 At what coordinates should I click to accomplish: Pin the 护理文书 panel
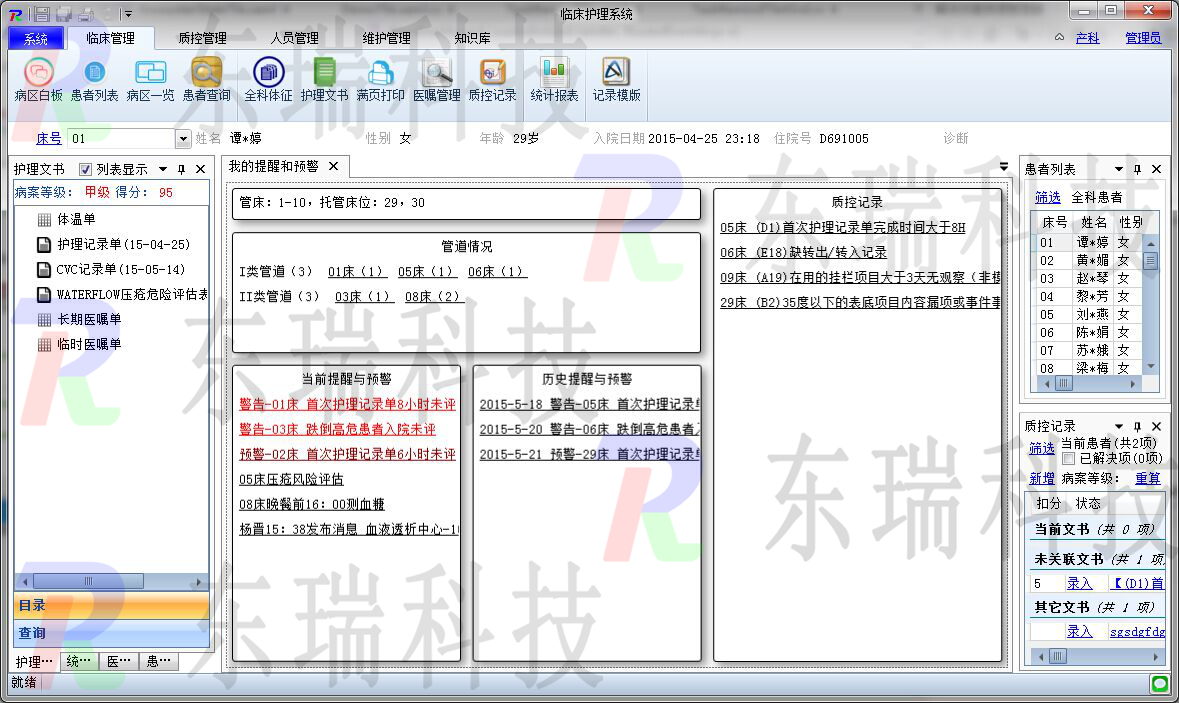[181, 169]
